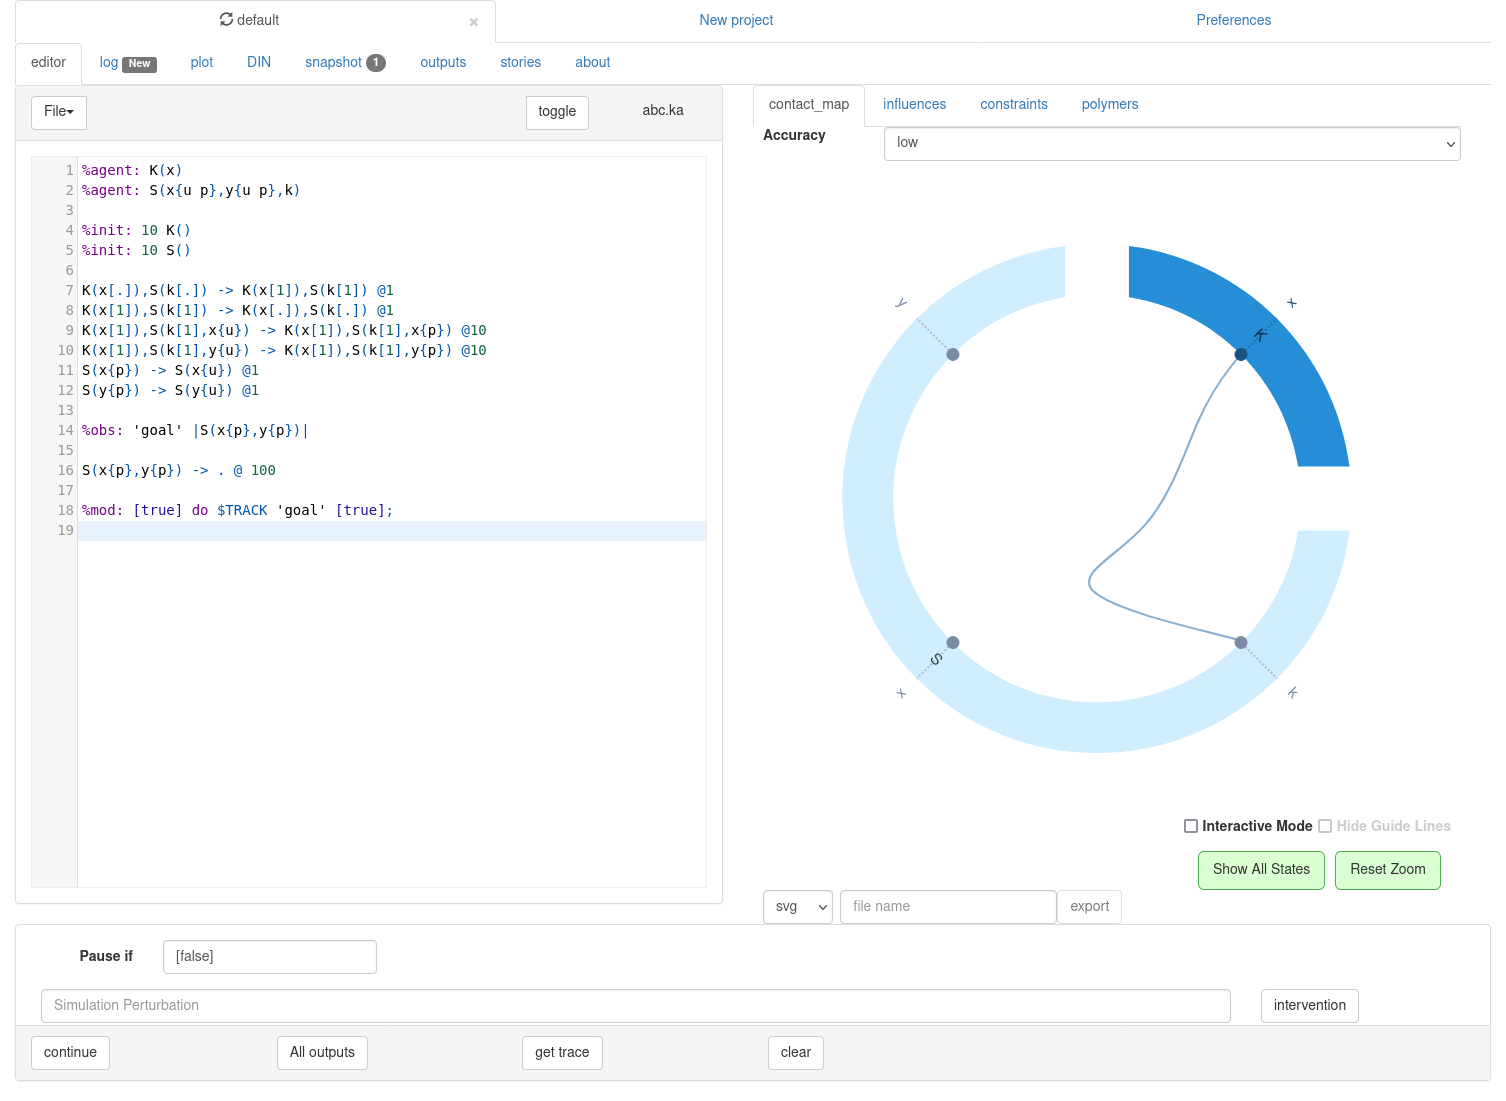Switch to the influences tab
This screenshot has width=1506, height=1101.
tap(914, 104)
